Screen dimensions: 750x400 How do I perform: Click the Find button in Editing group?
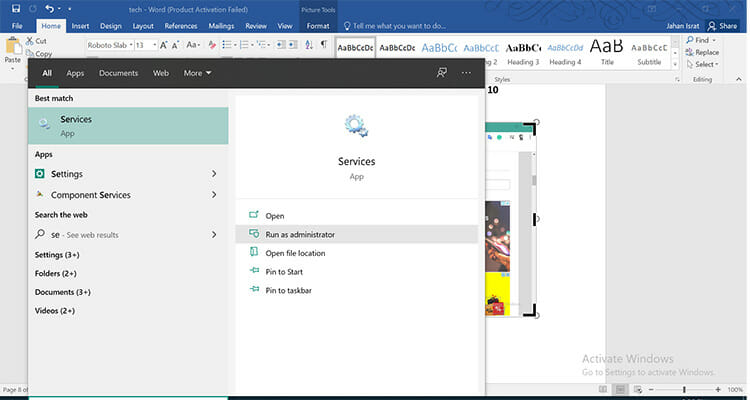click(x=701, y=40)
